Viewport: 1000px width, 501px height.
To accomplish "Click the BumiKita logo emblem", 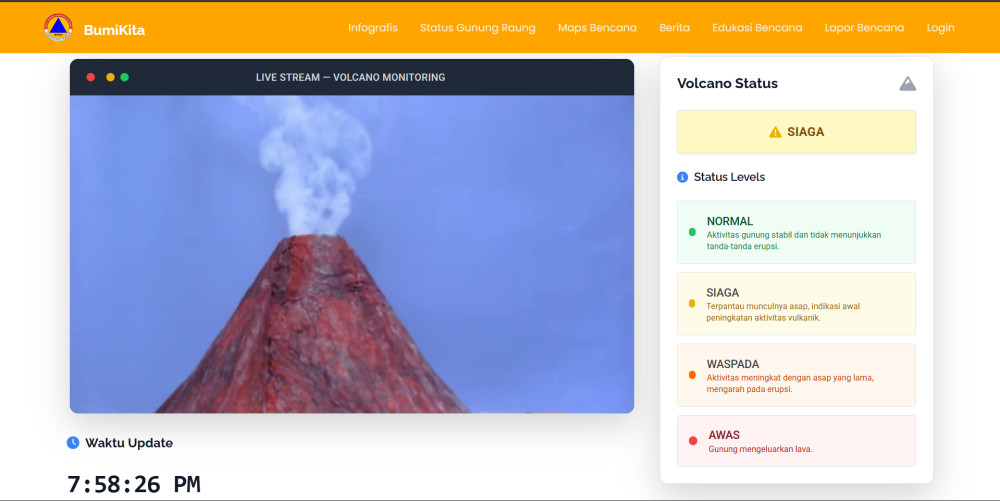I will coord(59,28).
